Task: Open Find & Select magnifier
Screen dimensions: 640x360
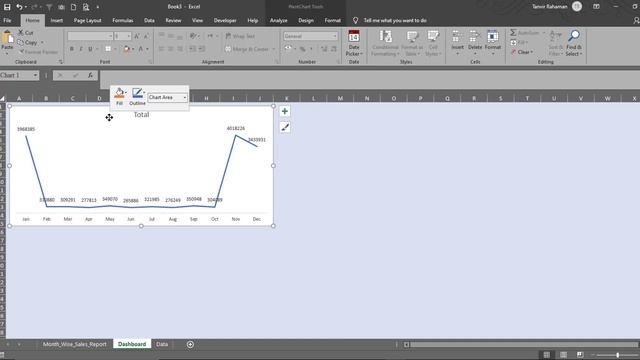Action: pos(573,42)
